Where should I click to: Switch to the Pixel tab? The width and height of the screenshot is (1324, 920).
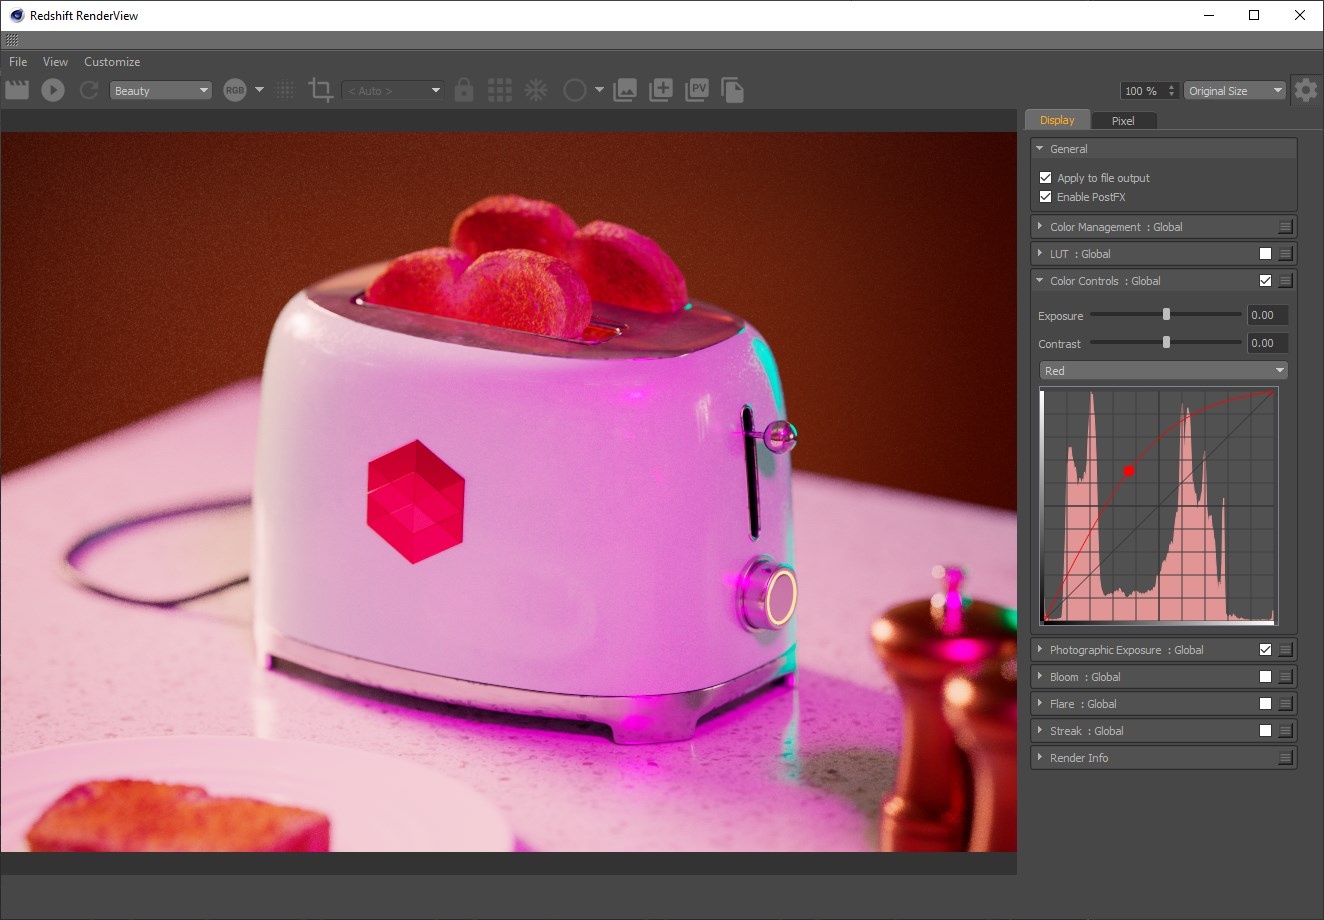1123,120
